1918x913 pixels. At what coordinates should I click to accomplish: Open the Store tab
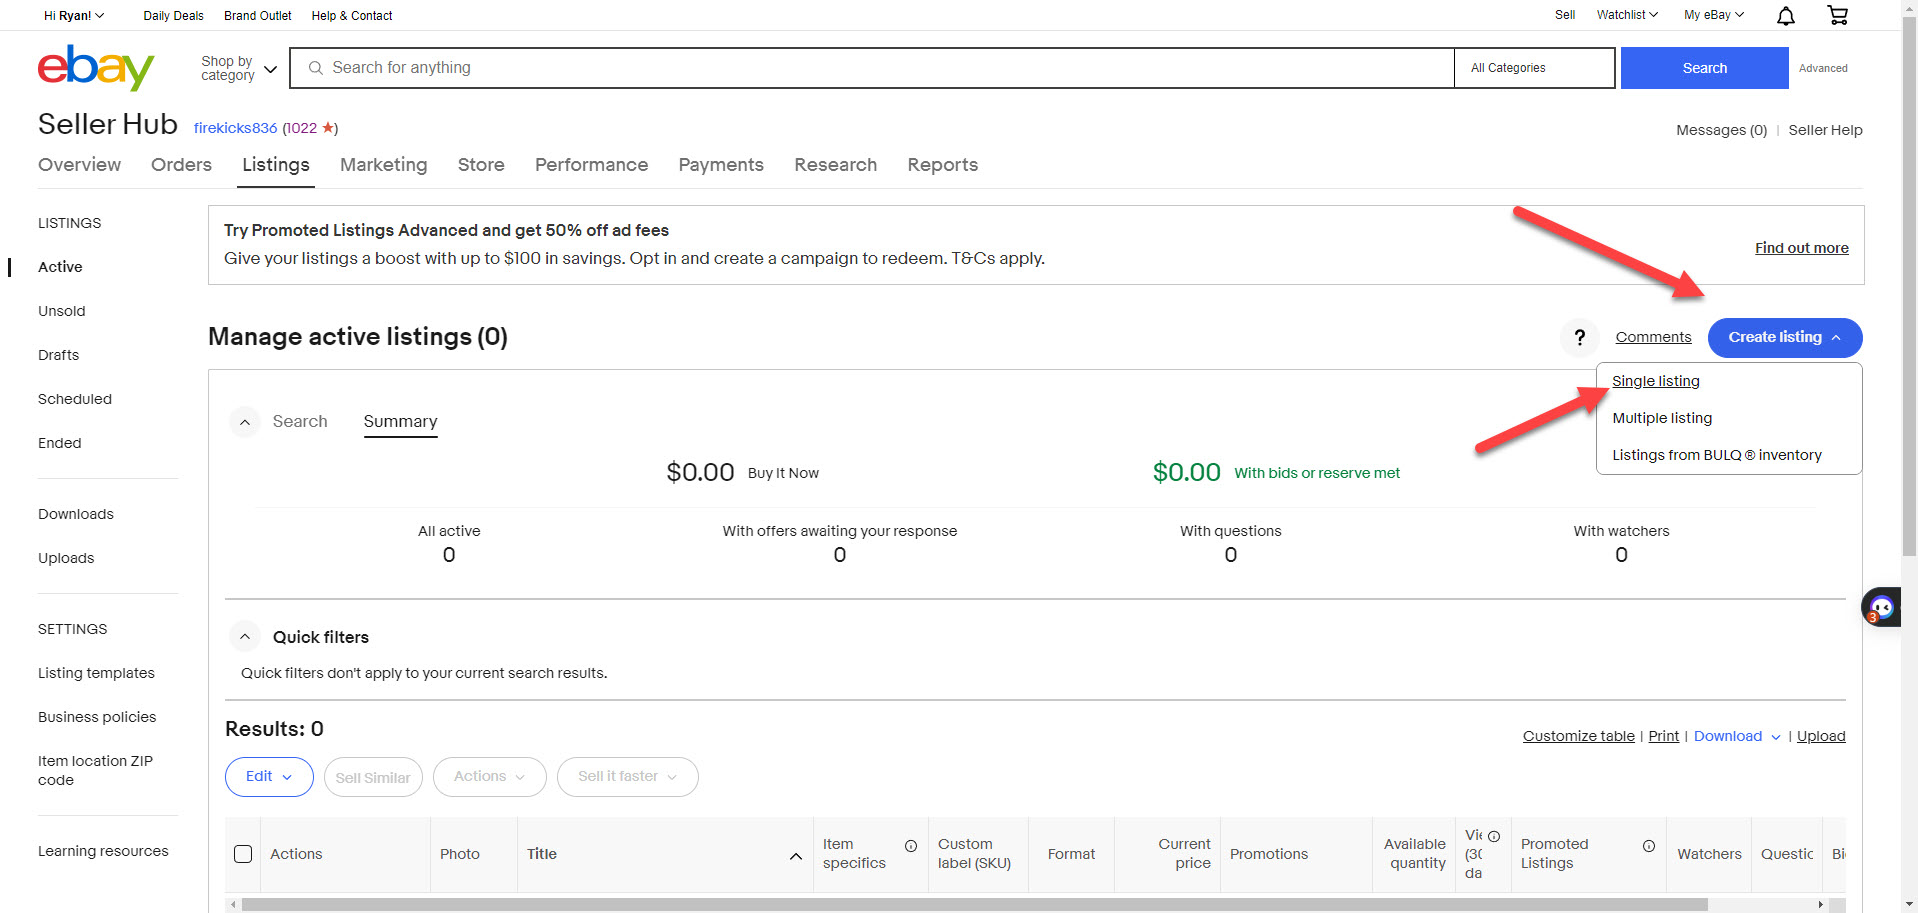click(x=481, y=165)
